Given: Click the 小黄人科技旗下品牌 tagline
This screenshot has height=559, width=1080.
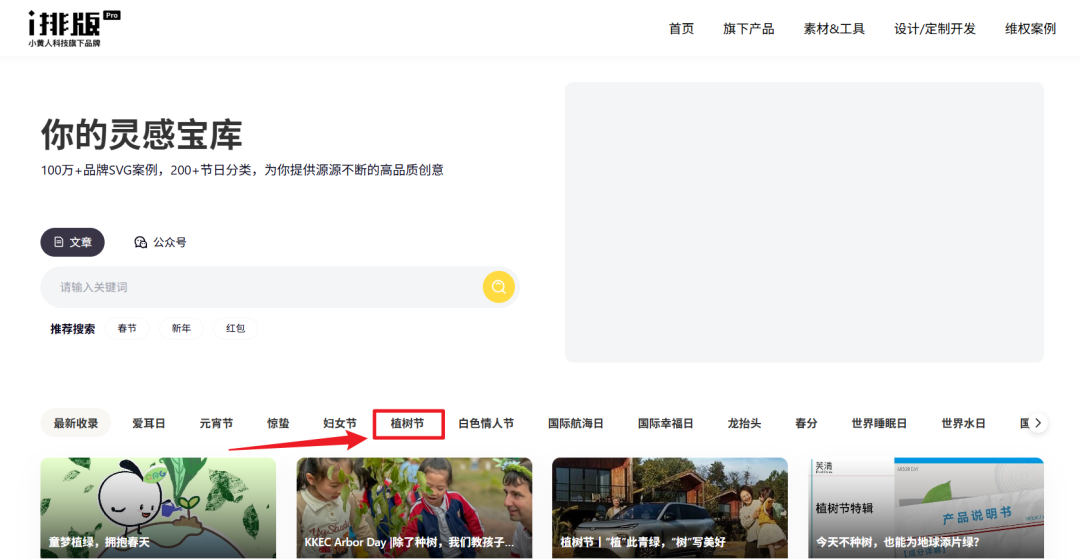Looking at the screenshot, I should [x=64, y=43].
